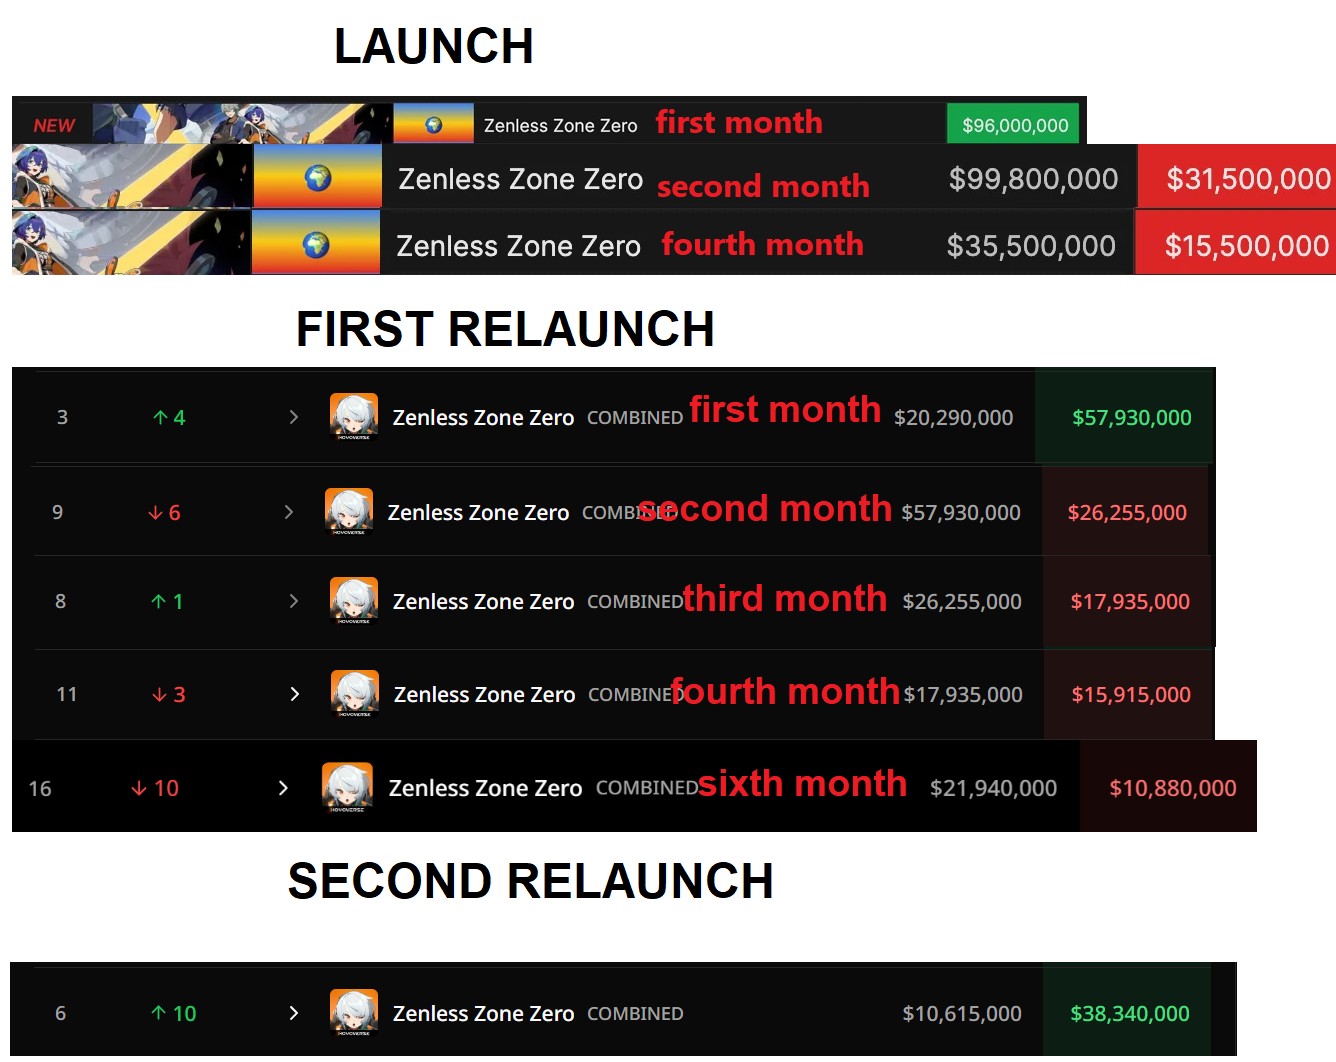
Task: Click the COMBINED label in the rank 6 row
Action: point(635,1014)
